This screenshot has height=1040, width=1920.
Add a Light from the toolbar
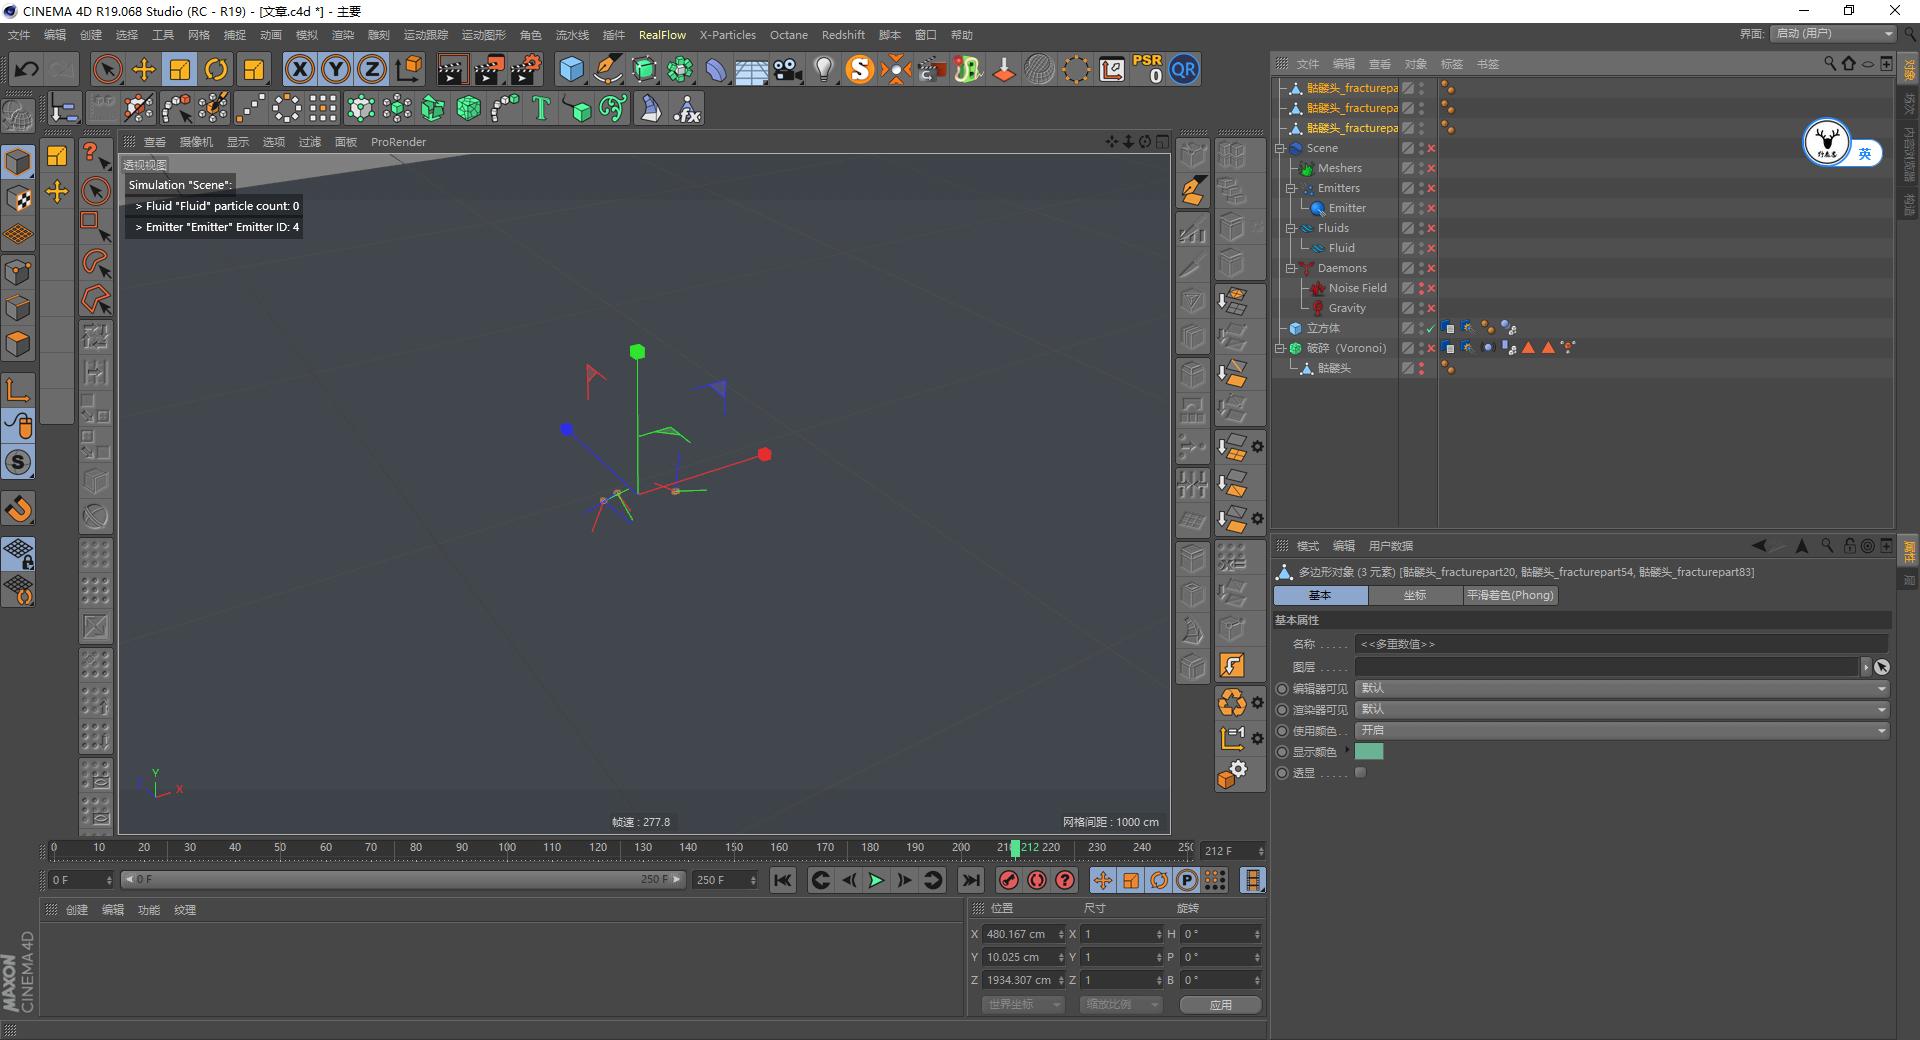(823, 69)
